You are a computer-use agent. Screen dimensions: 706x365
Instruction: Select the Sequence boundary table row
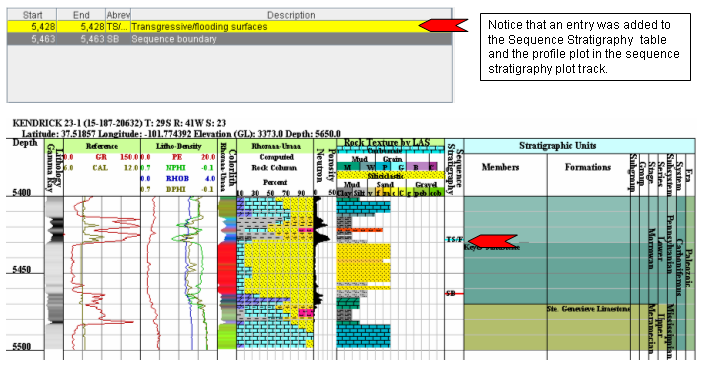click(230, 39)
